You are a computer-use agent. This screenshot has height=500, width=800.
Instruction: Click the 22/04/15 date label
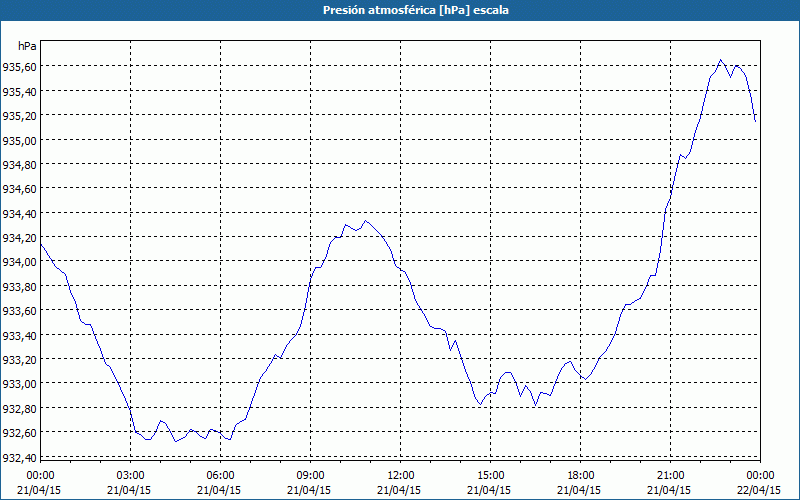[x=759, y=490]
